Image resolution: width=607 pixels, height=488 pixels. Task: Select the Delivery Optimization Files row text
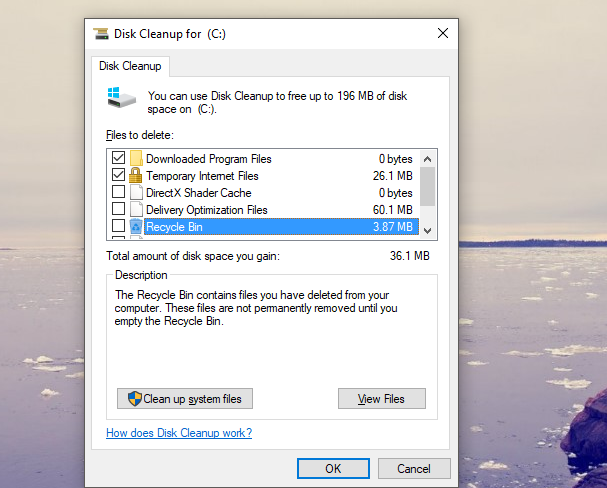207,210
